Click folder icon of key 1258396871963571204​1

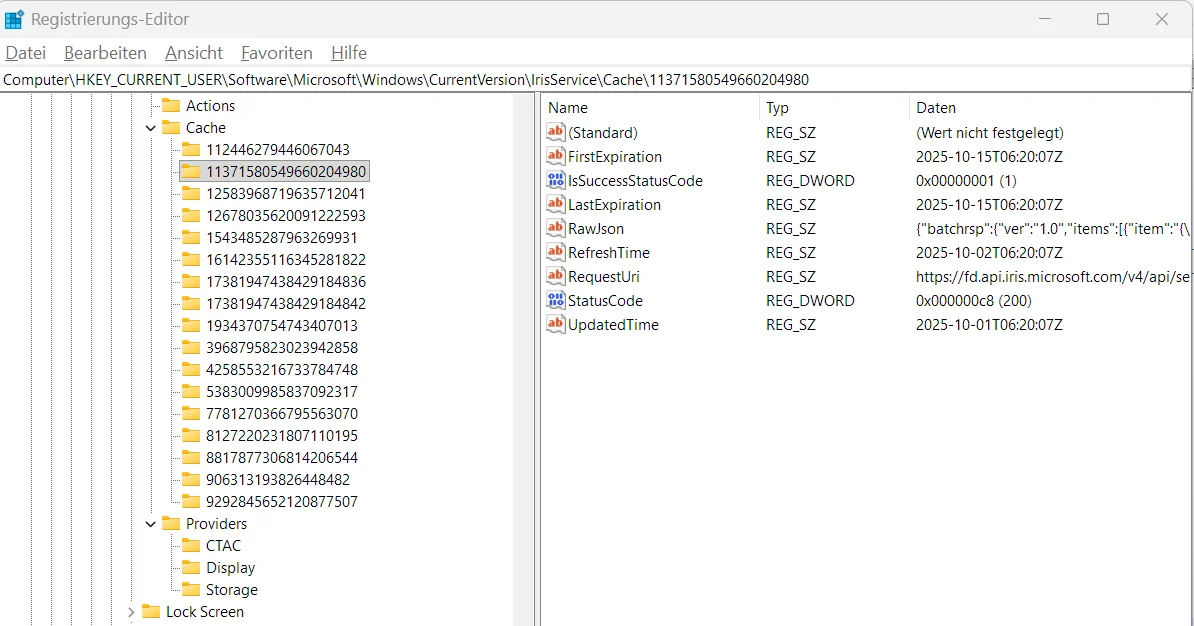pos(191,194)
